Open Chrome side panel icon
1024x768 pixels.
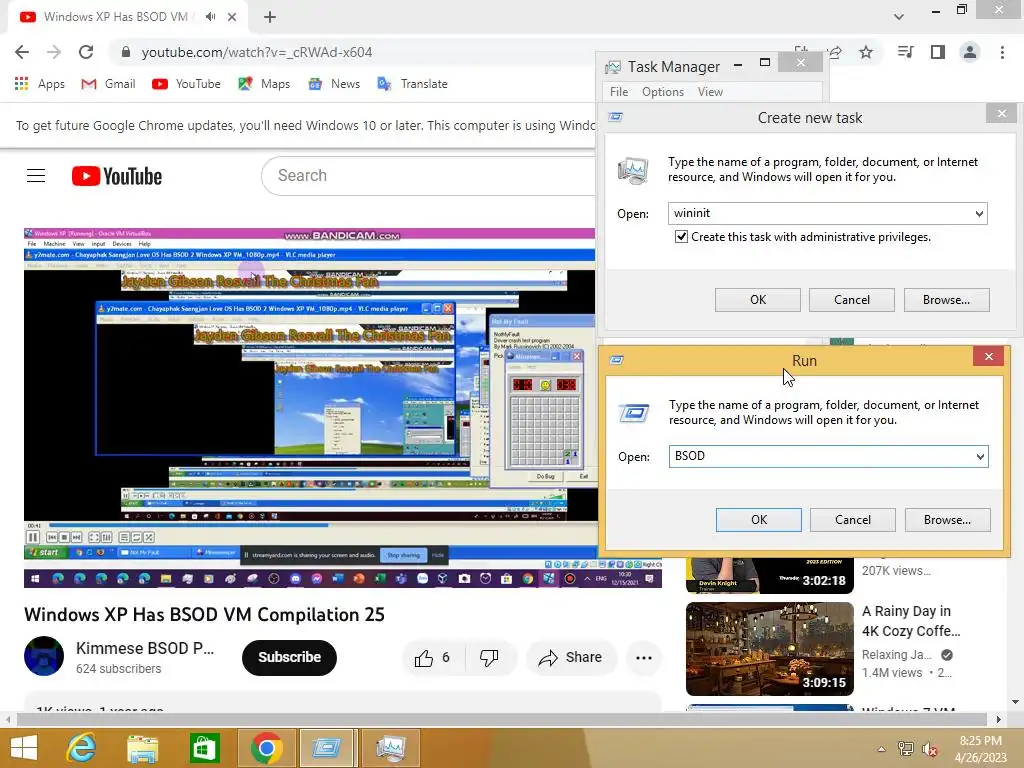pos(938,52)
